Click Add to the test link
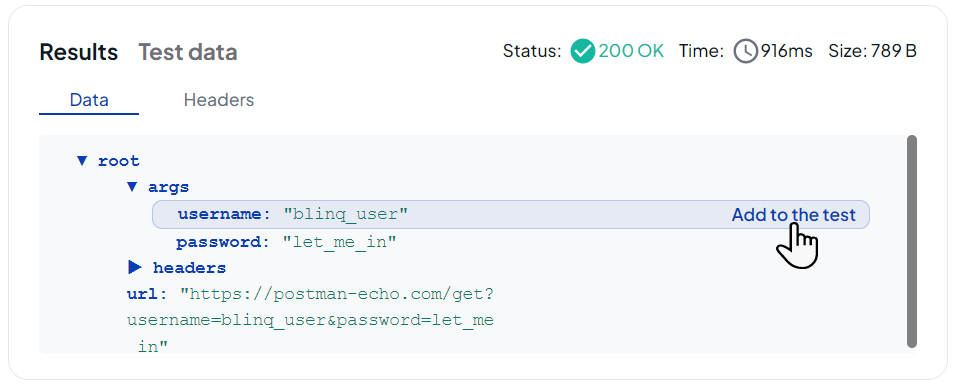Viewport: 954px width, 385px height. point(793,215)
